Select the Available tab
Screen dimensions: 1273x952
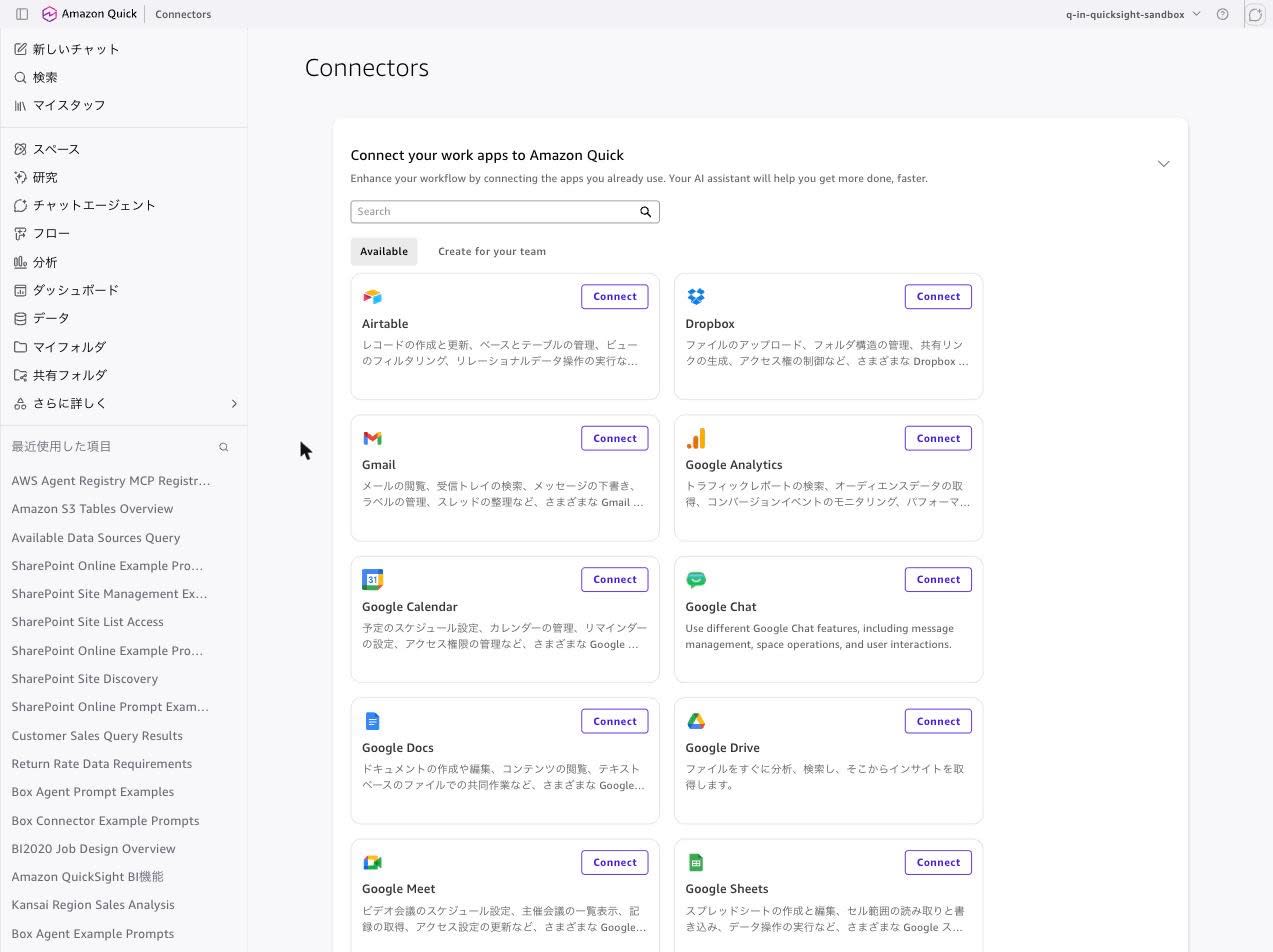384,252
